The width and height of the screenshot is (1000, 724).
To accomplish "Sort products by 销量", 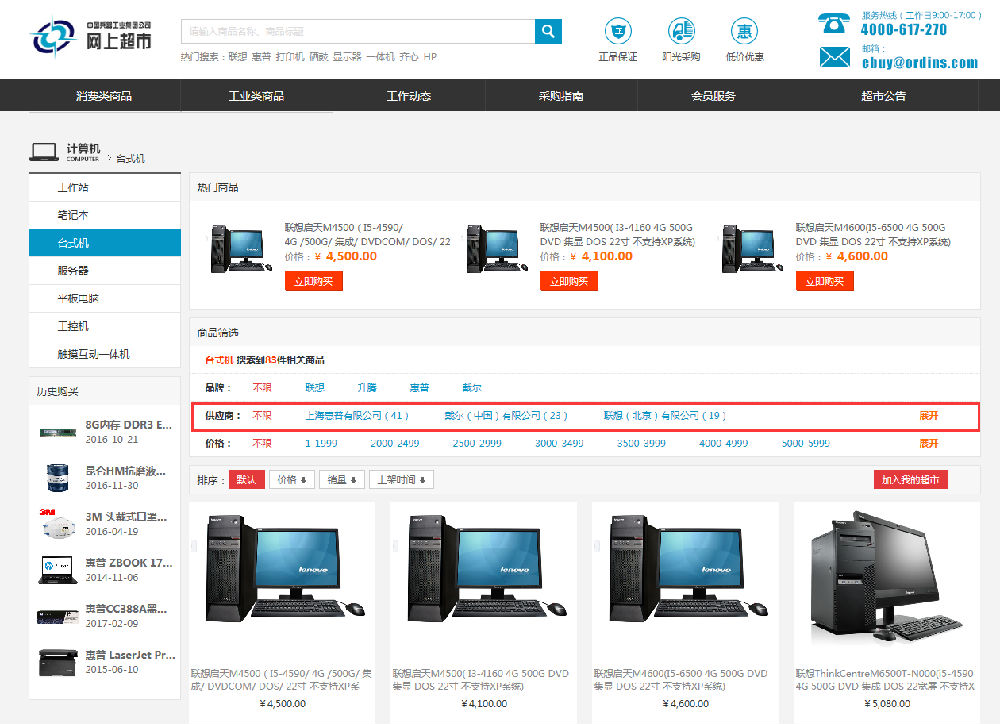I will pos(342,480).
